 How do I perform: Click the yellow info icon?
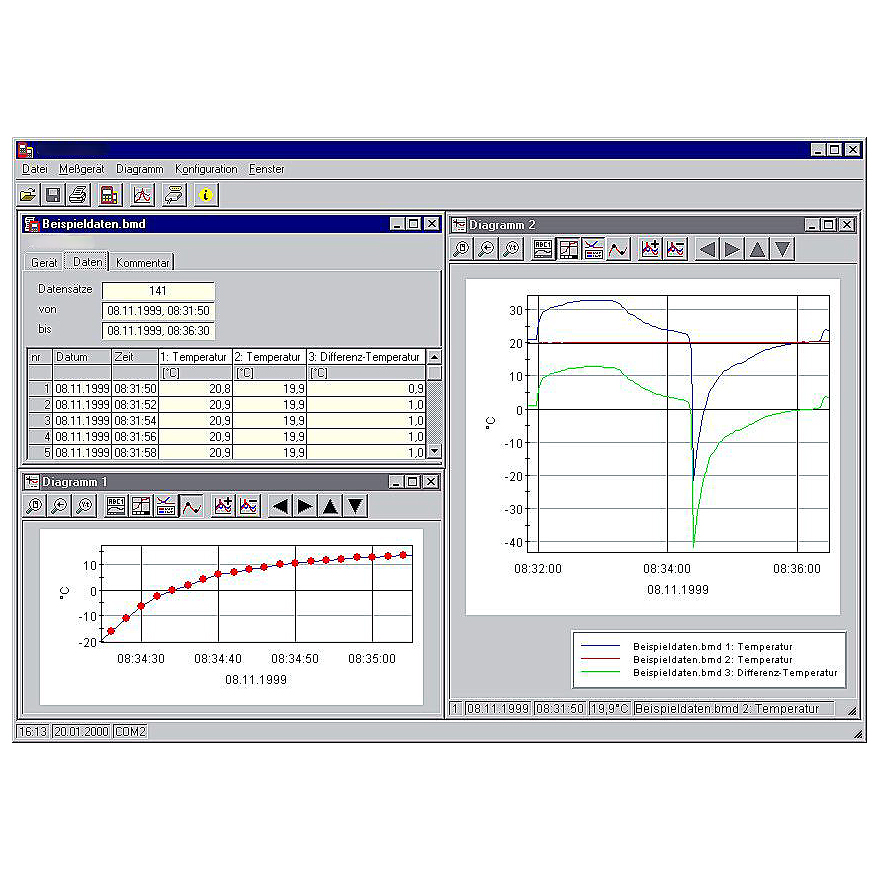pos(205,195)
